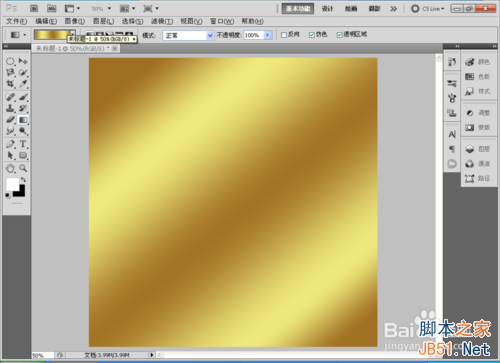Screen dimensions: 500x363
Task: Open the Filter (滤镜) menu
Action: pos(162,21)
